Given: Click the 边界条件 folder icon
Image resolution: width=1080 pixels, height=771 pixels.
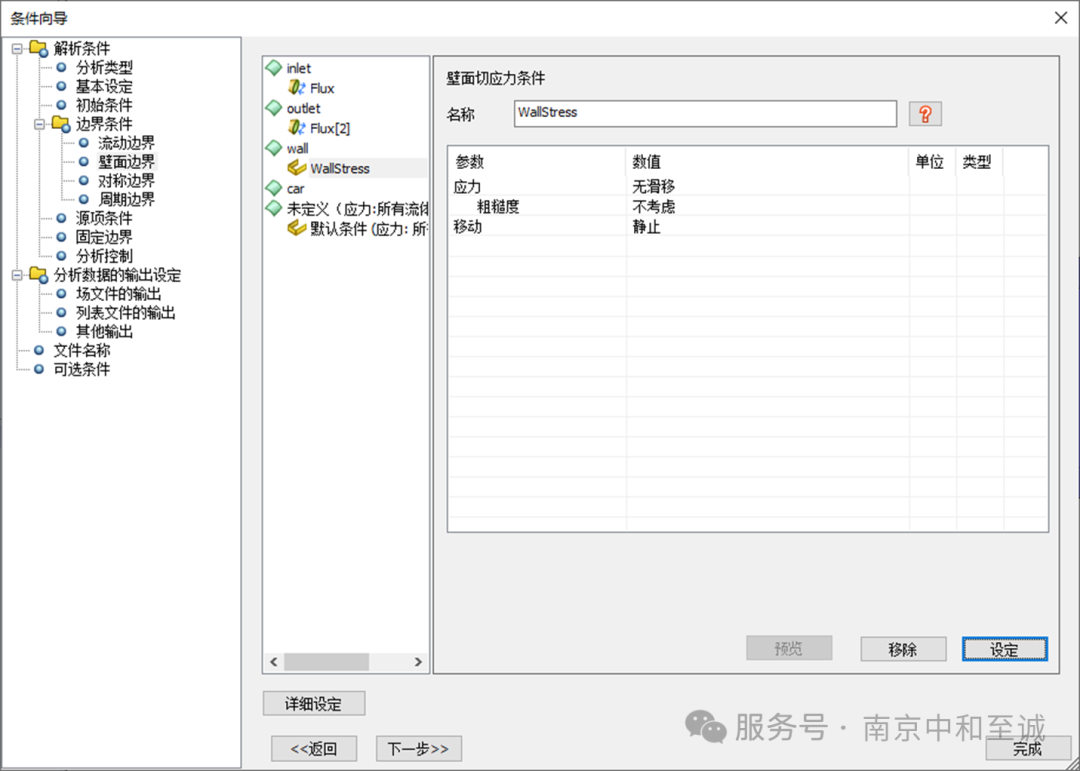Looking at the screenshot, I should pos(61,124).
